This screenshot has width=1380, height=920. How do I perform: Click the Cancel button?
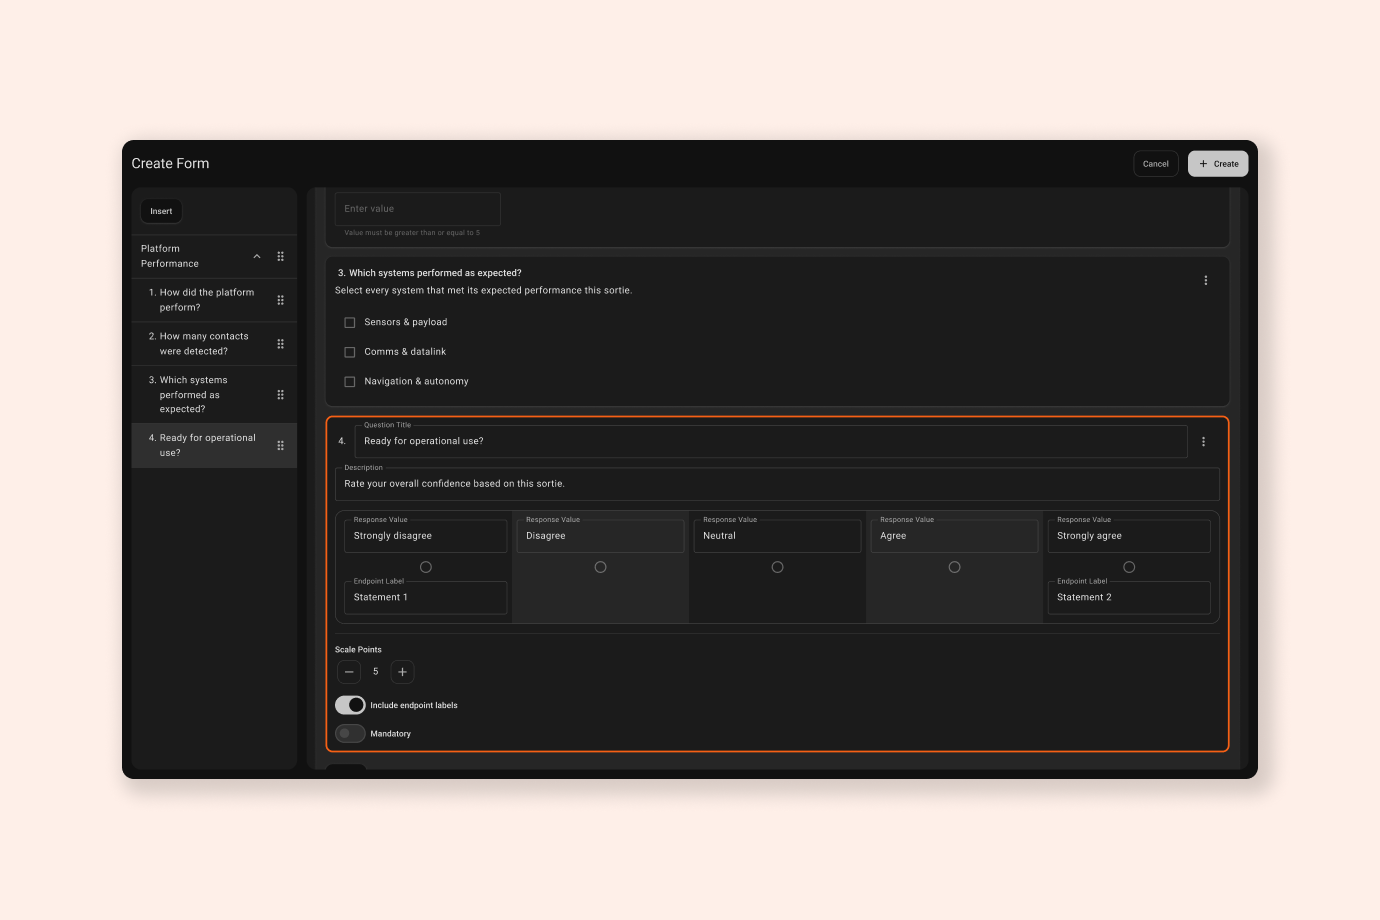click(1156, 164)
